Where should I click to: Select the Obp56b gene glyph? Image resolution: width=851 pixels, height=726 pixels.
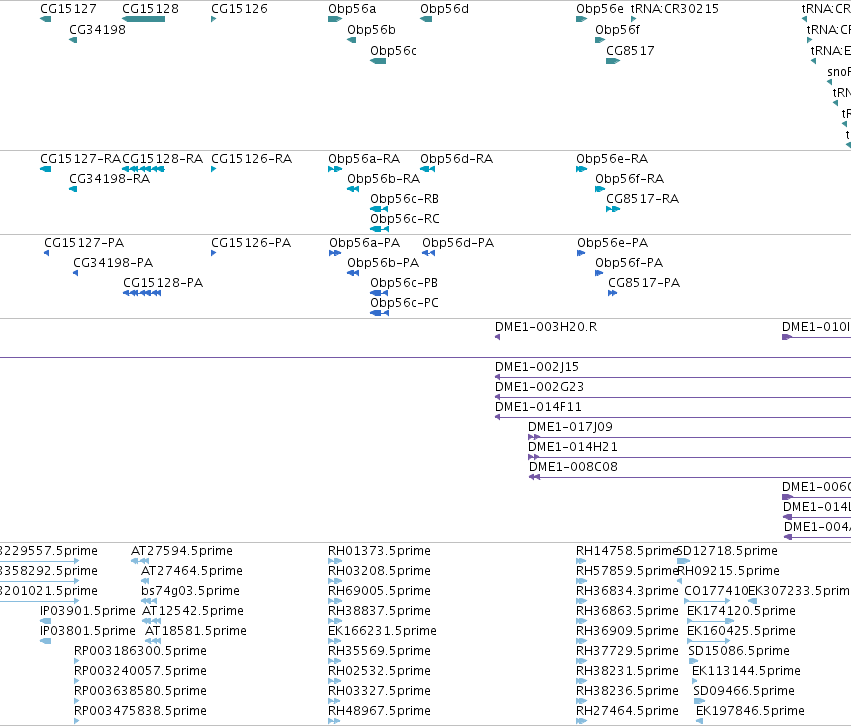click(x=352, y=40)
